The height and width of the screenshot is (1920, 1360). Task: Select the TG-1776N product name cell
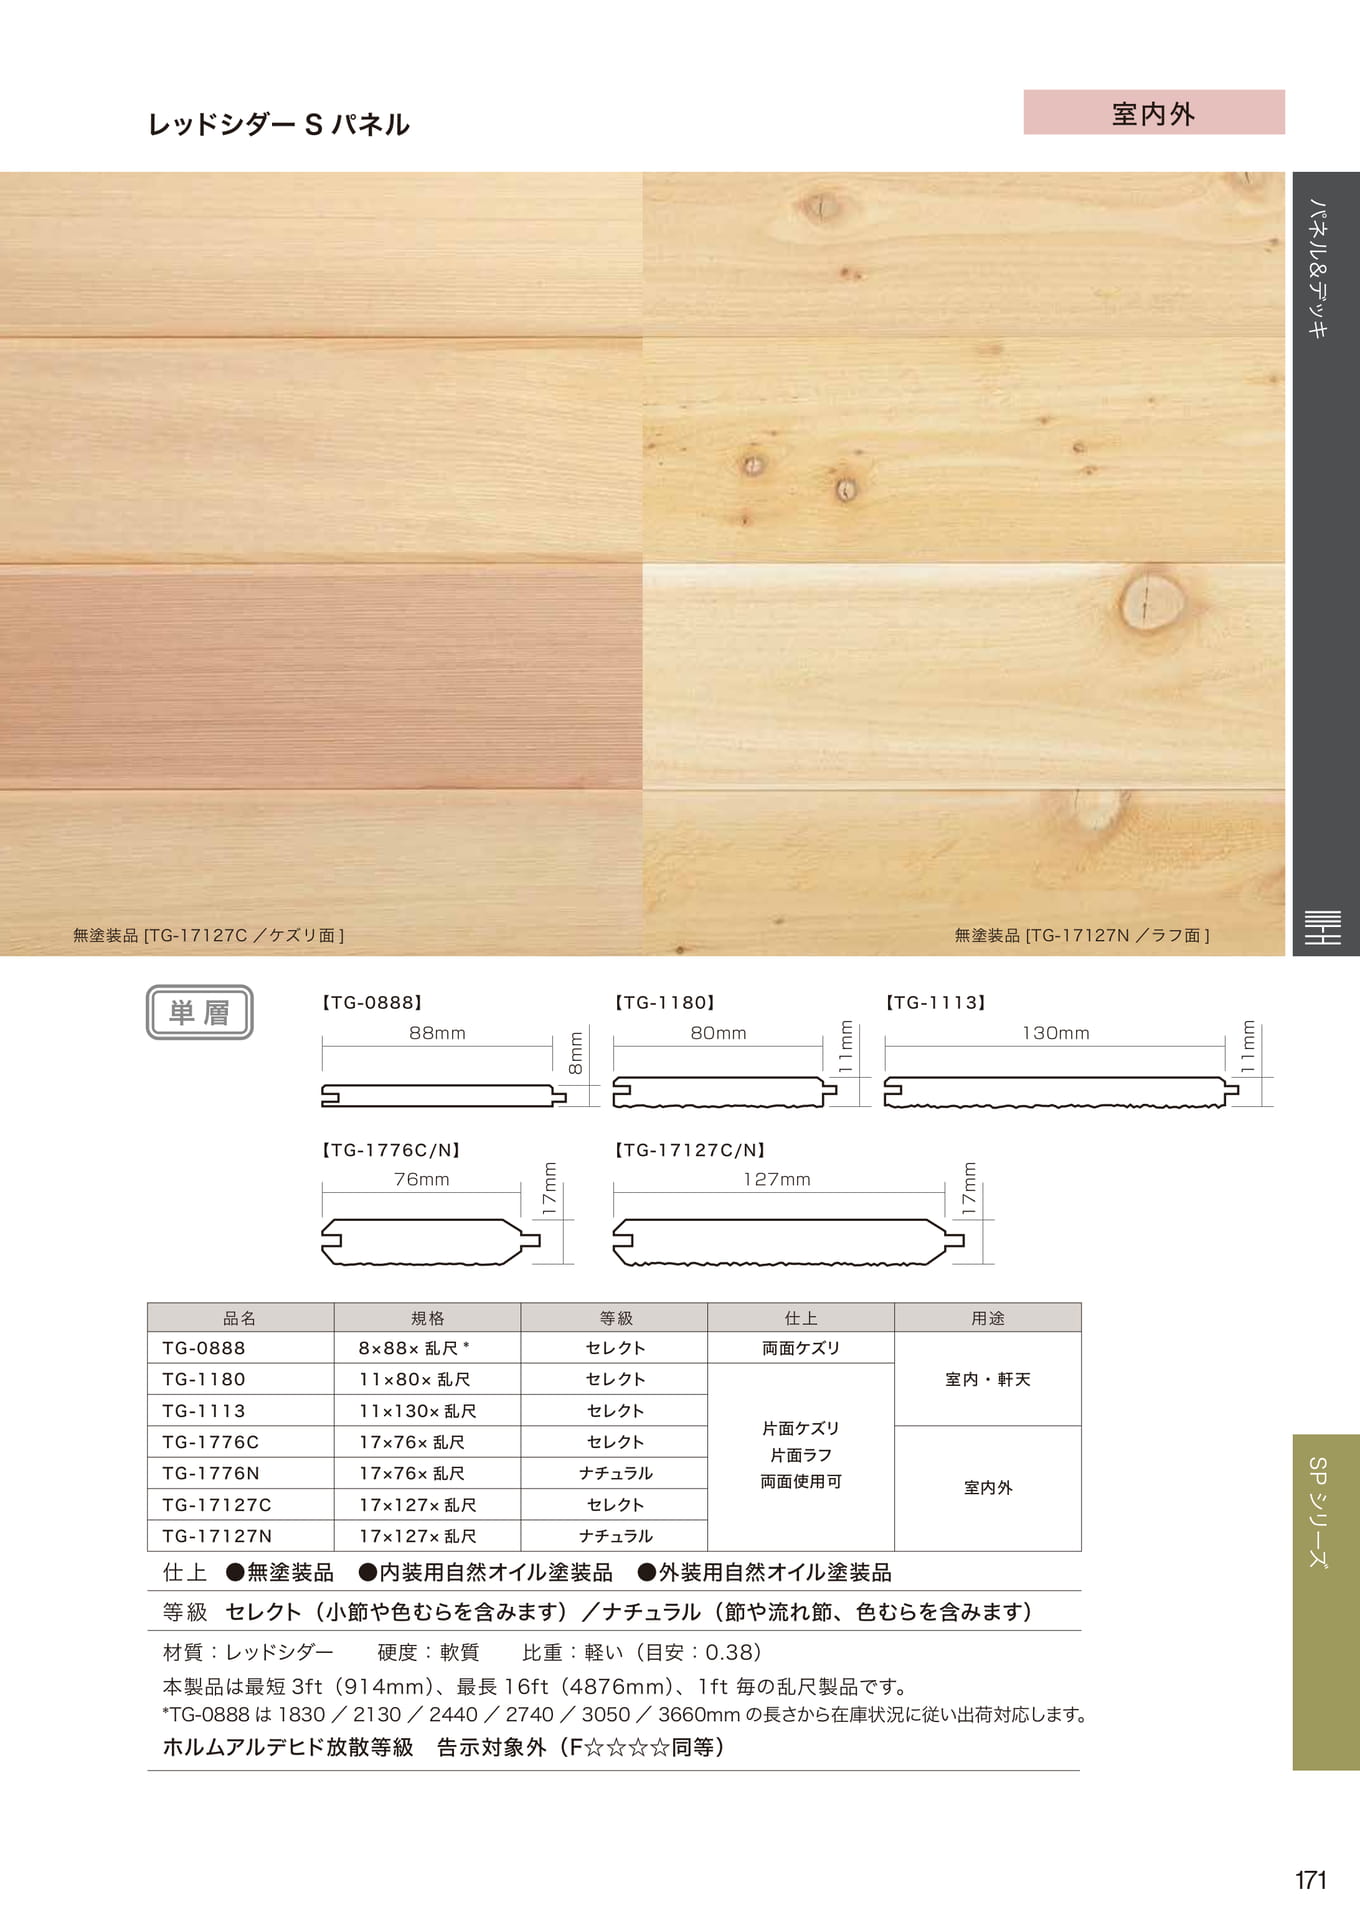click(240, 1473)
